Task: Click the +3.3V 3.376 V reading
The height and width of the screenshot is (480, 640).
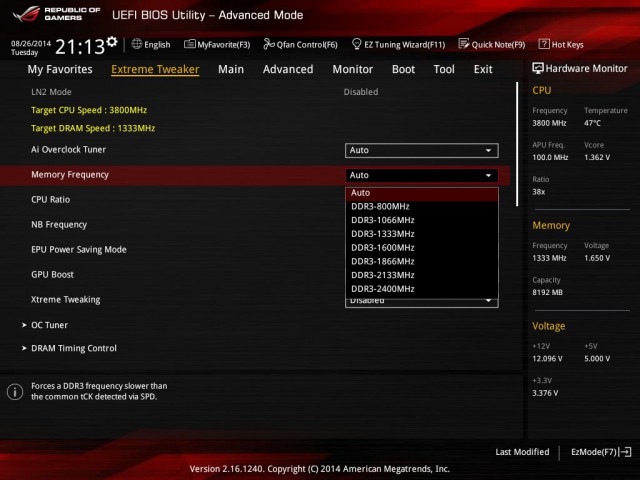Action: pyautogui.click(x=545, y=393)
